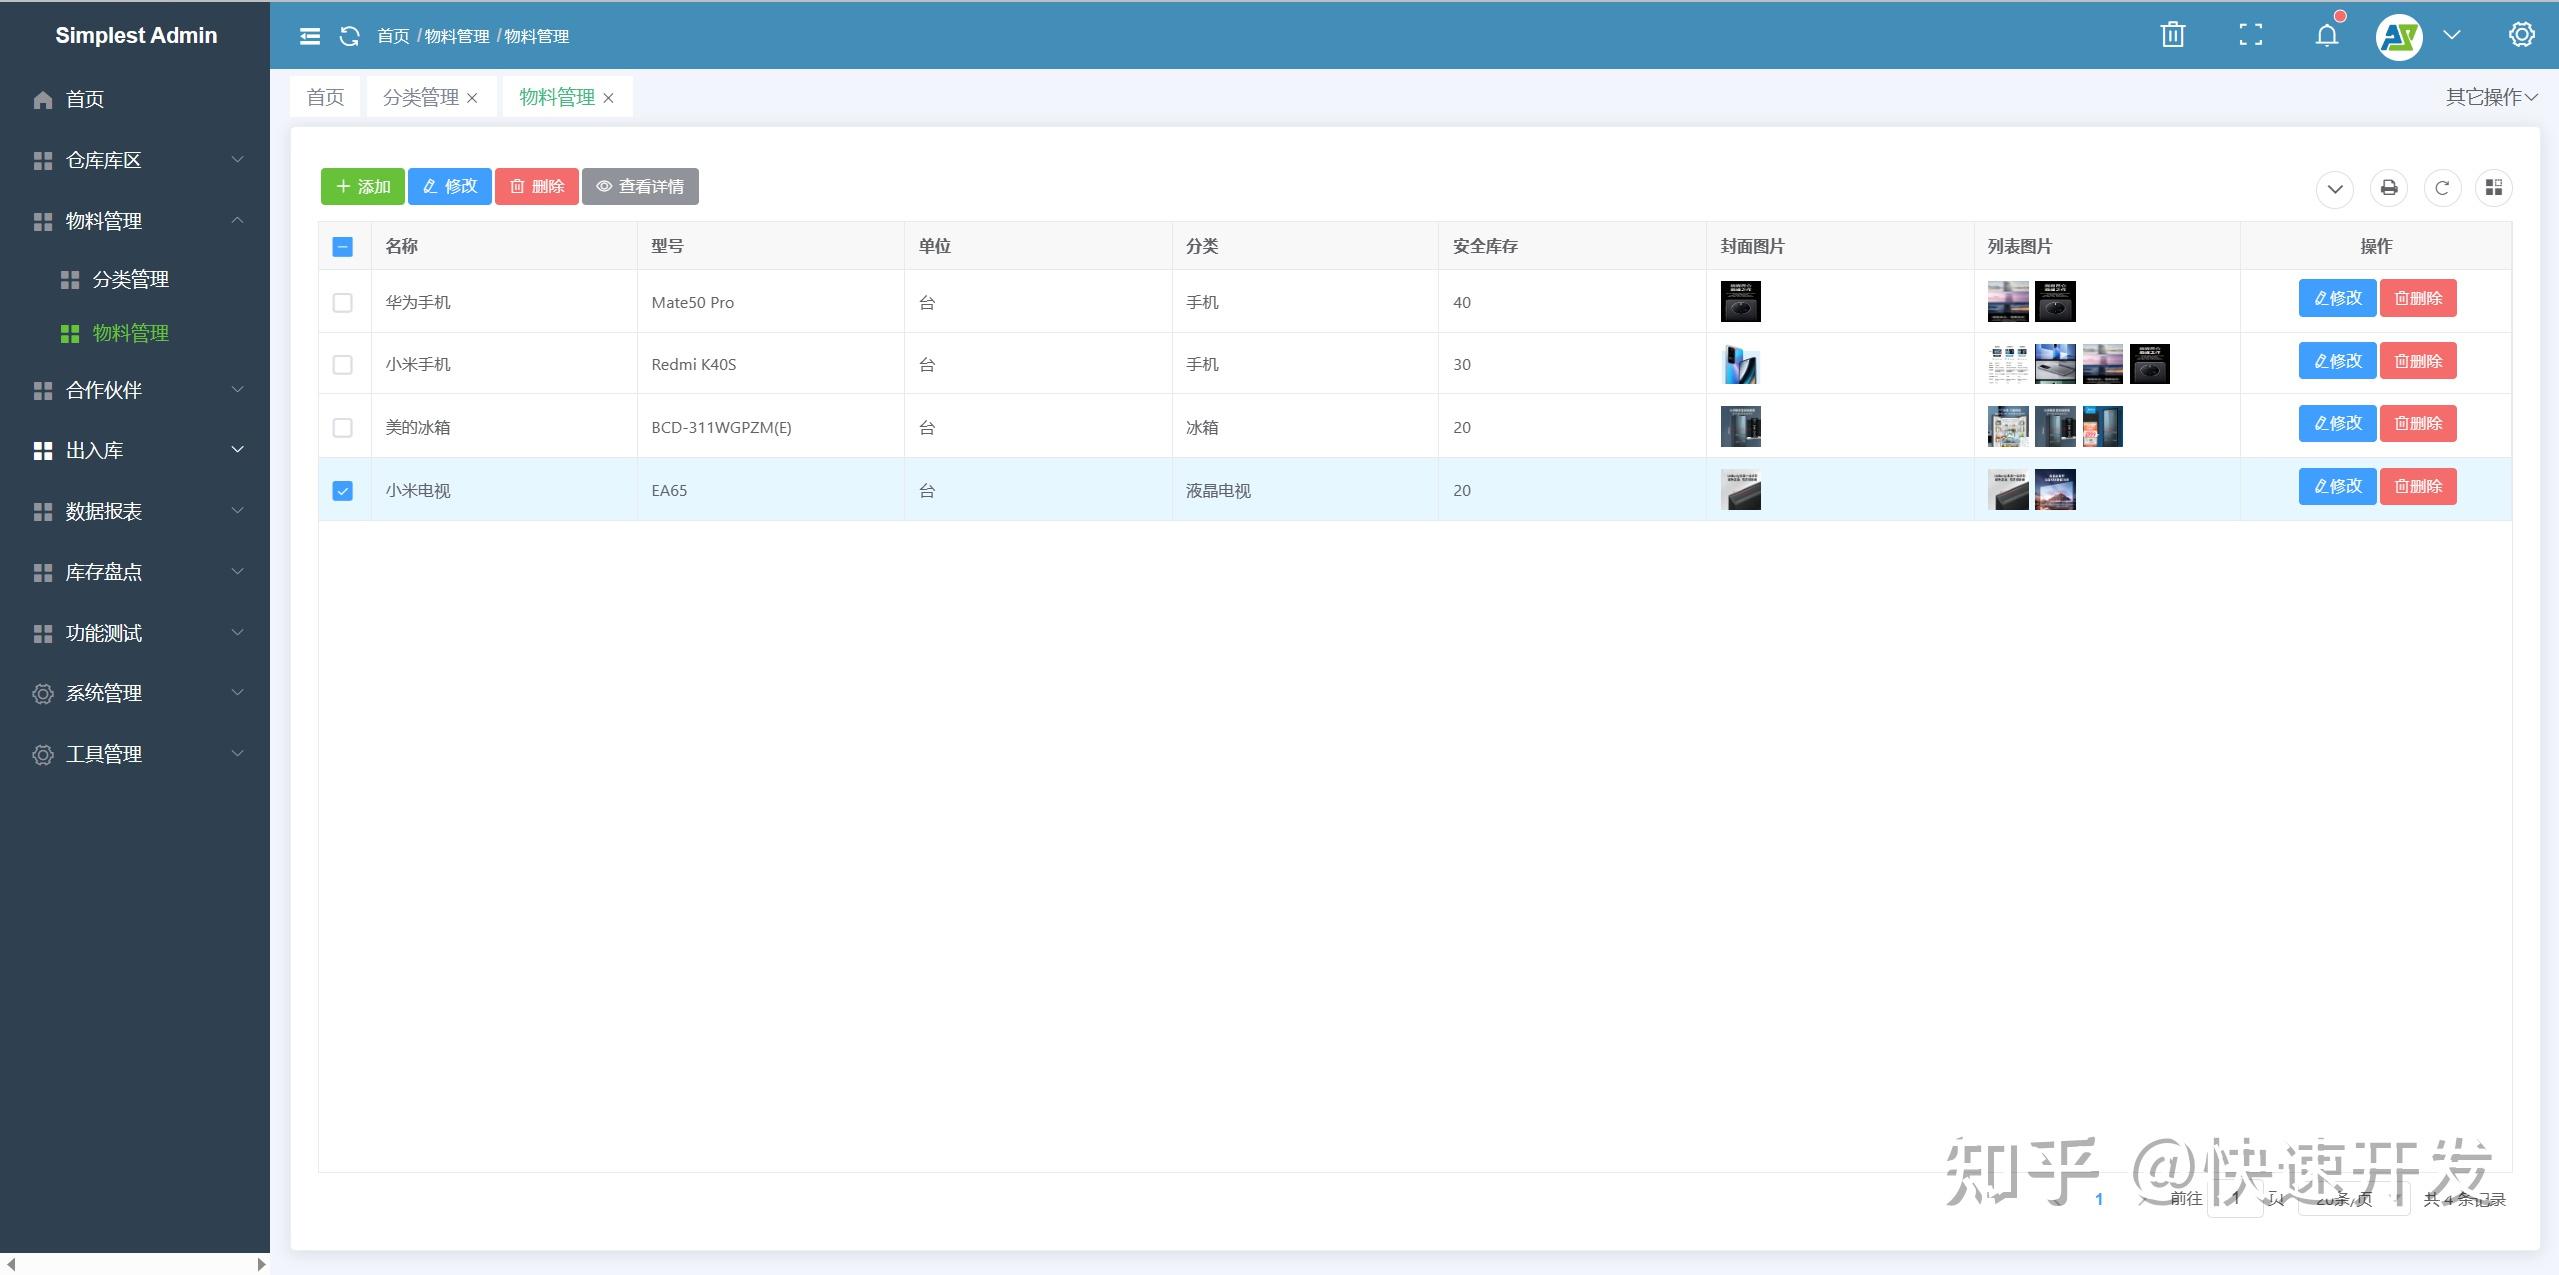Switch to 首页 tab
Viewport: 2559px width, 1275px height.
click(325, 97)
